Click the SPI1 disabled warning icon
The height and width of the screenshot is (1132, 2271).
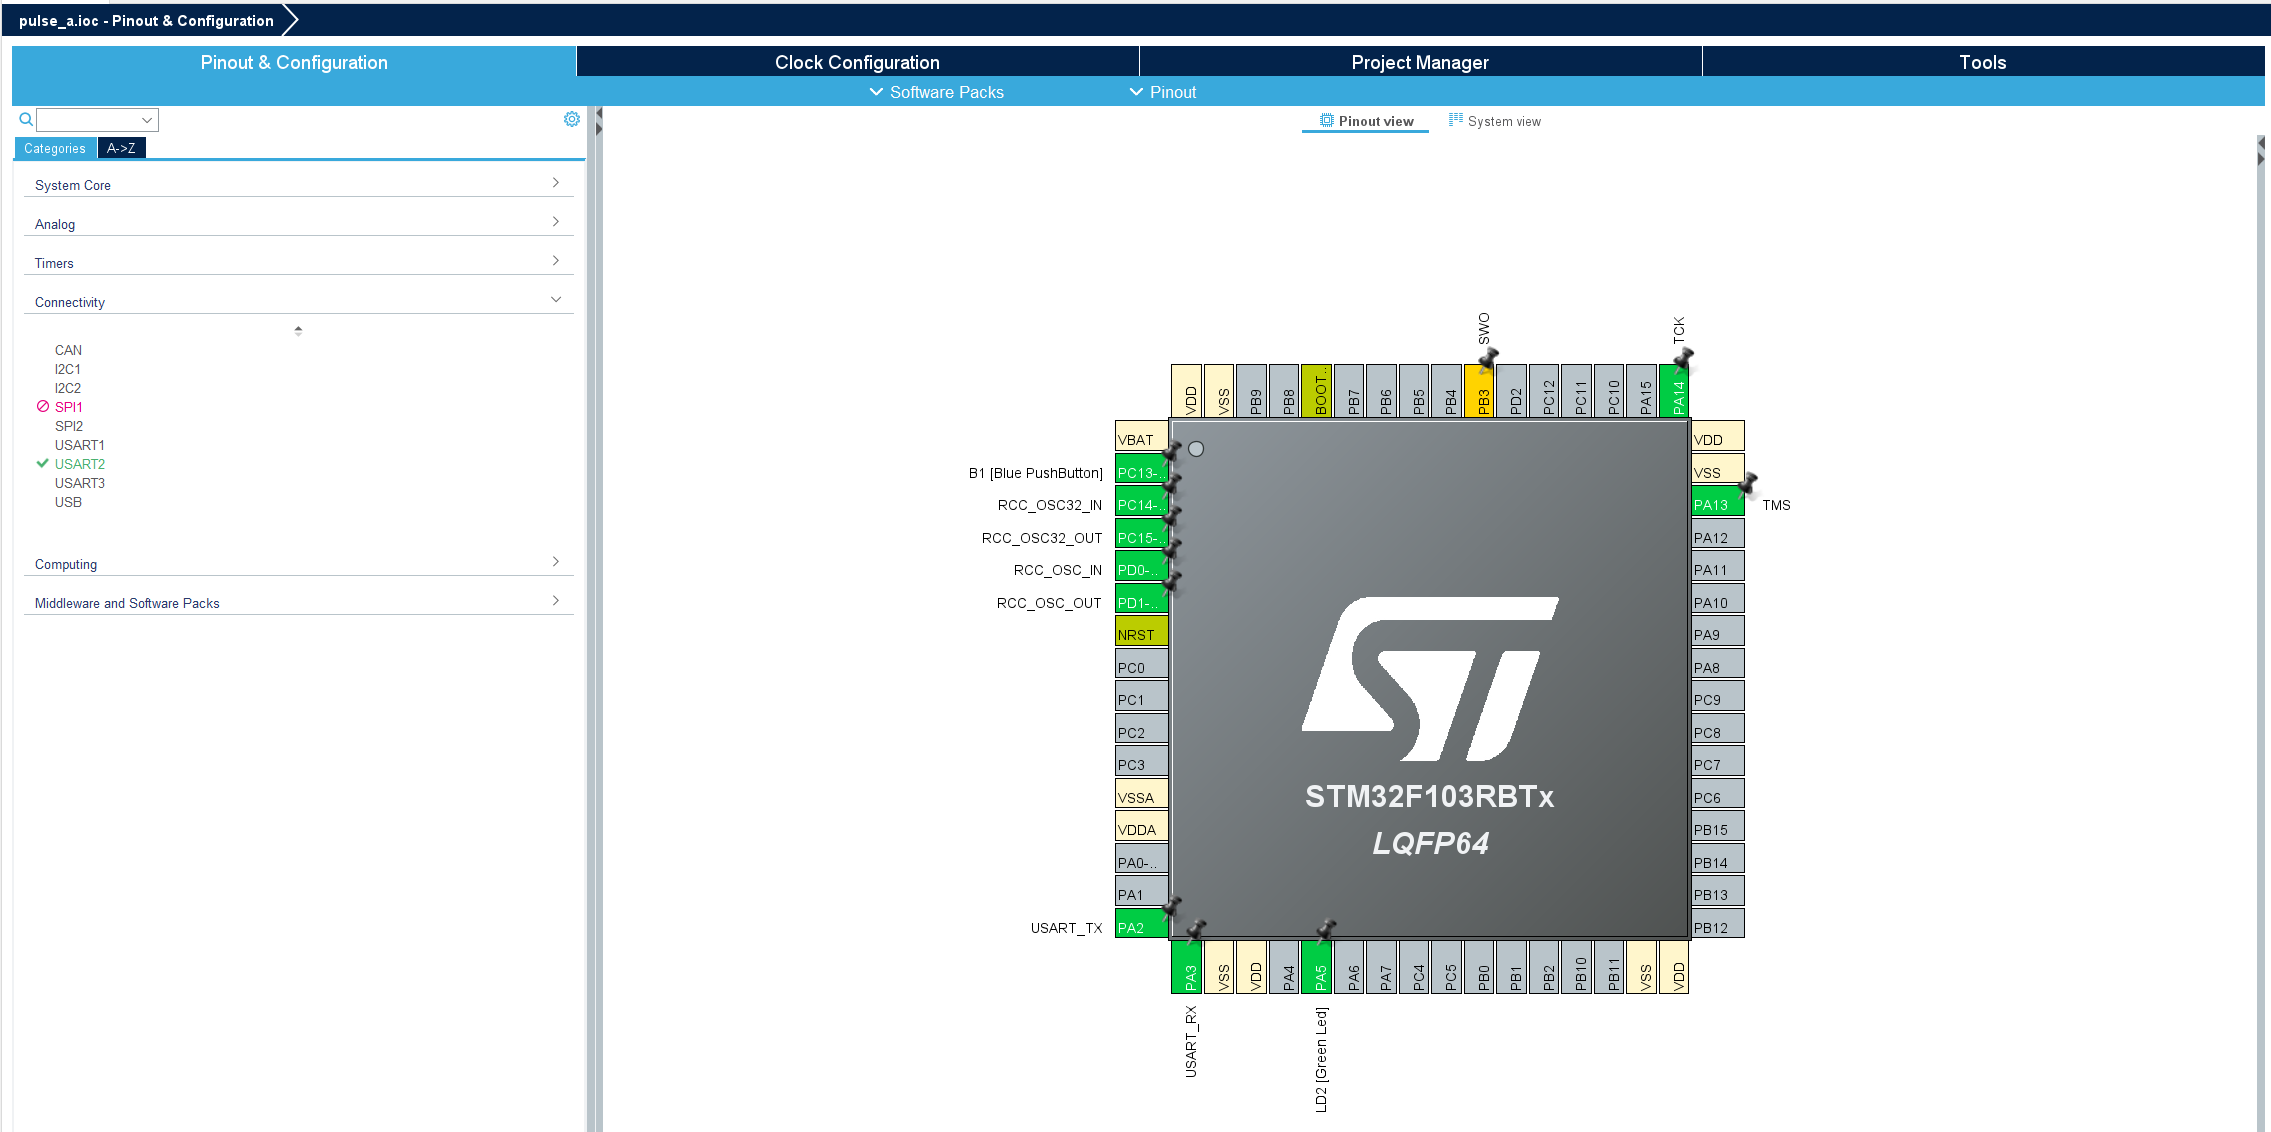tap(43, 407)
